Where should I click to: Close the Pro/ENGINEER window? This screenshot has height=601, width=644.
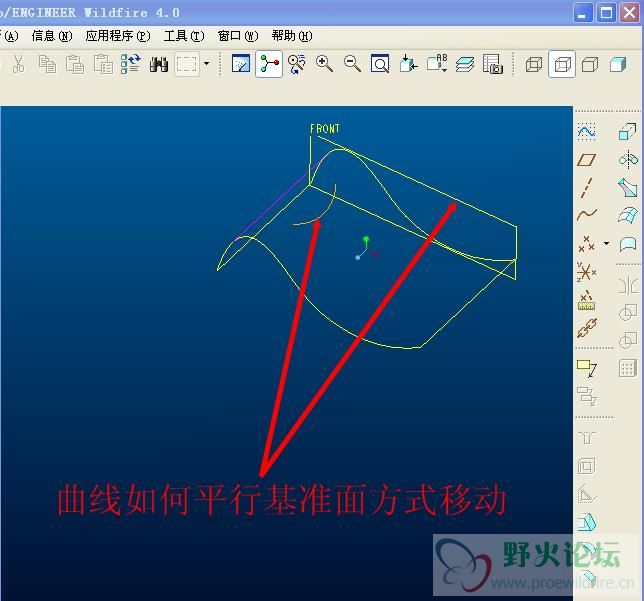[x=630, y=13]
